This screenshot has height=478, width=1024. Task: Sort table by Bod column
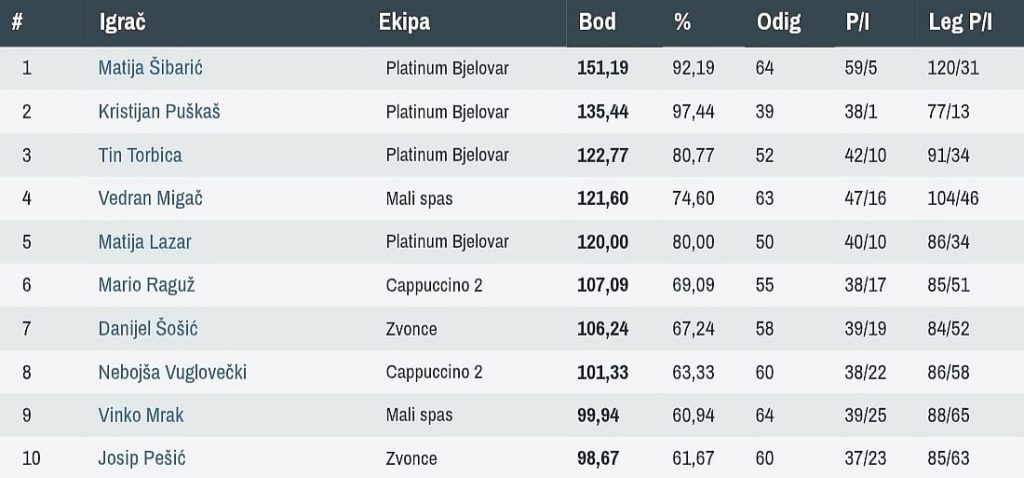(x=597, y=22)
